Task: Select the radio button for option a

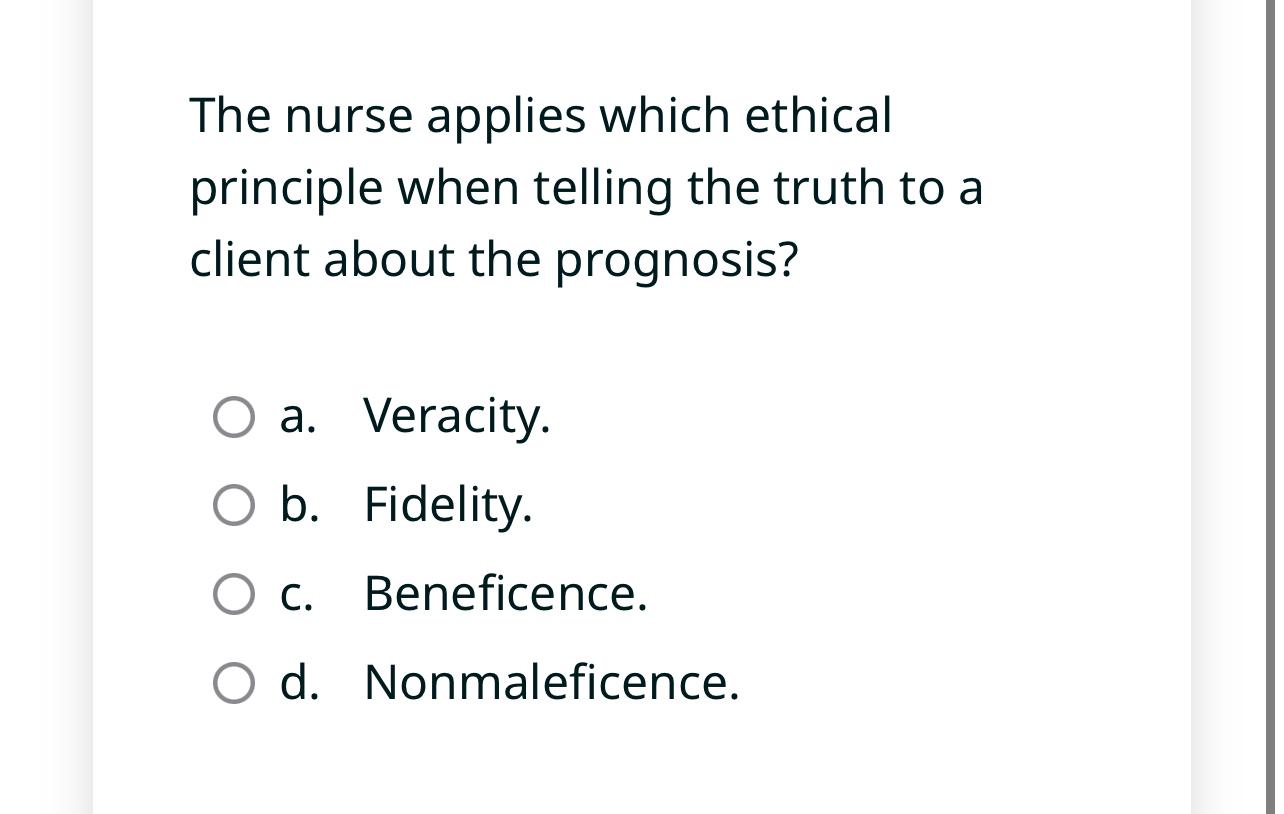Action: pos(233,417)
